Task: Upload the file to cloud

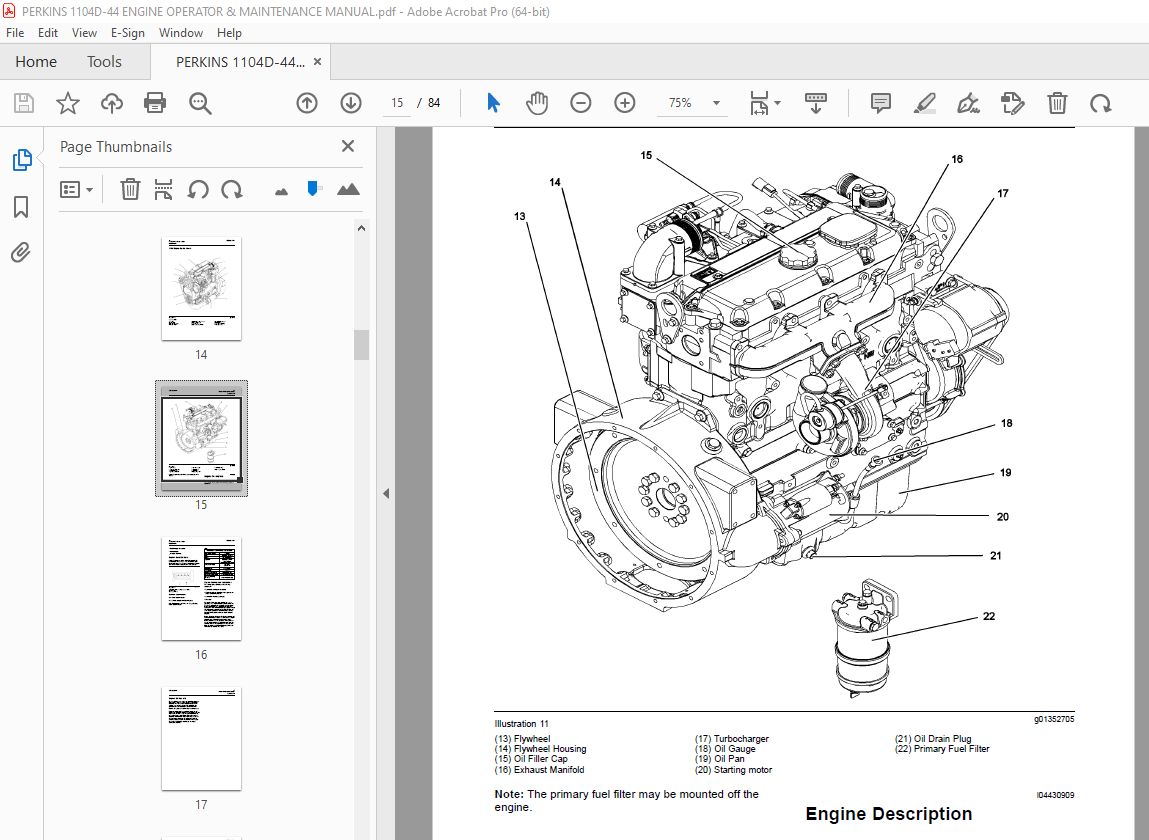Action: pos(111,103)
